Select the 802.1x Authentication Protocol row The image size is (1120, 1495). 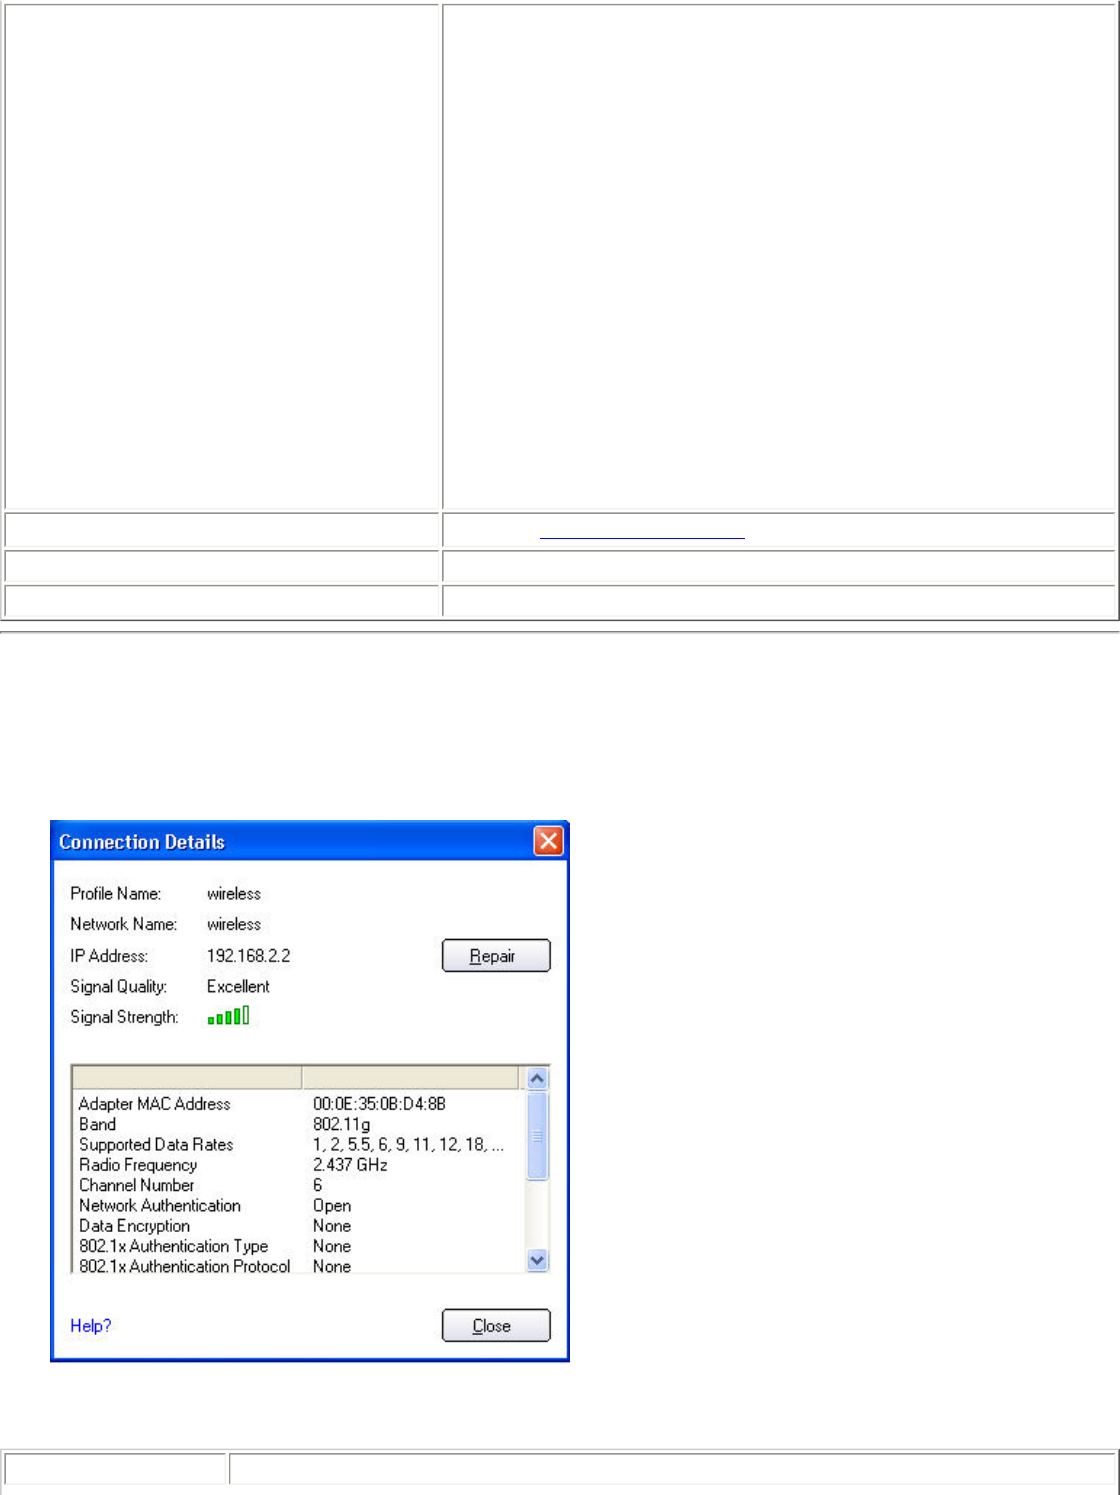coord(298,1266)
